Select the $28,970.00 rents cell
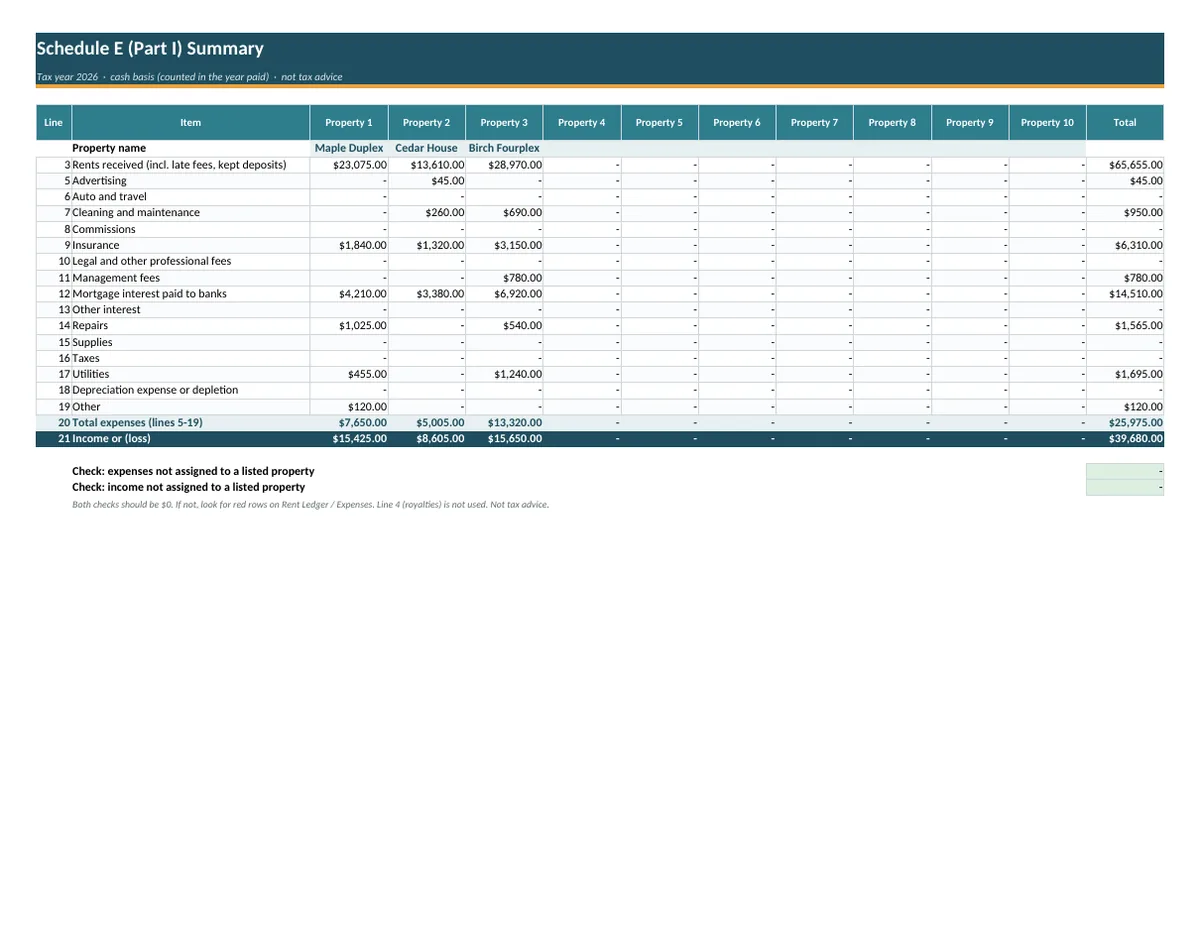This screenshot has width=1200, height=927. point(504,164)
